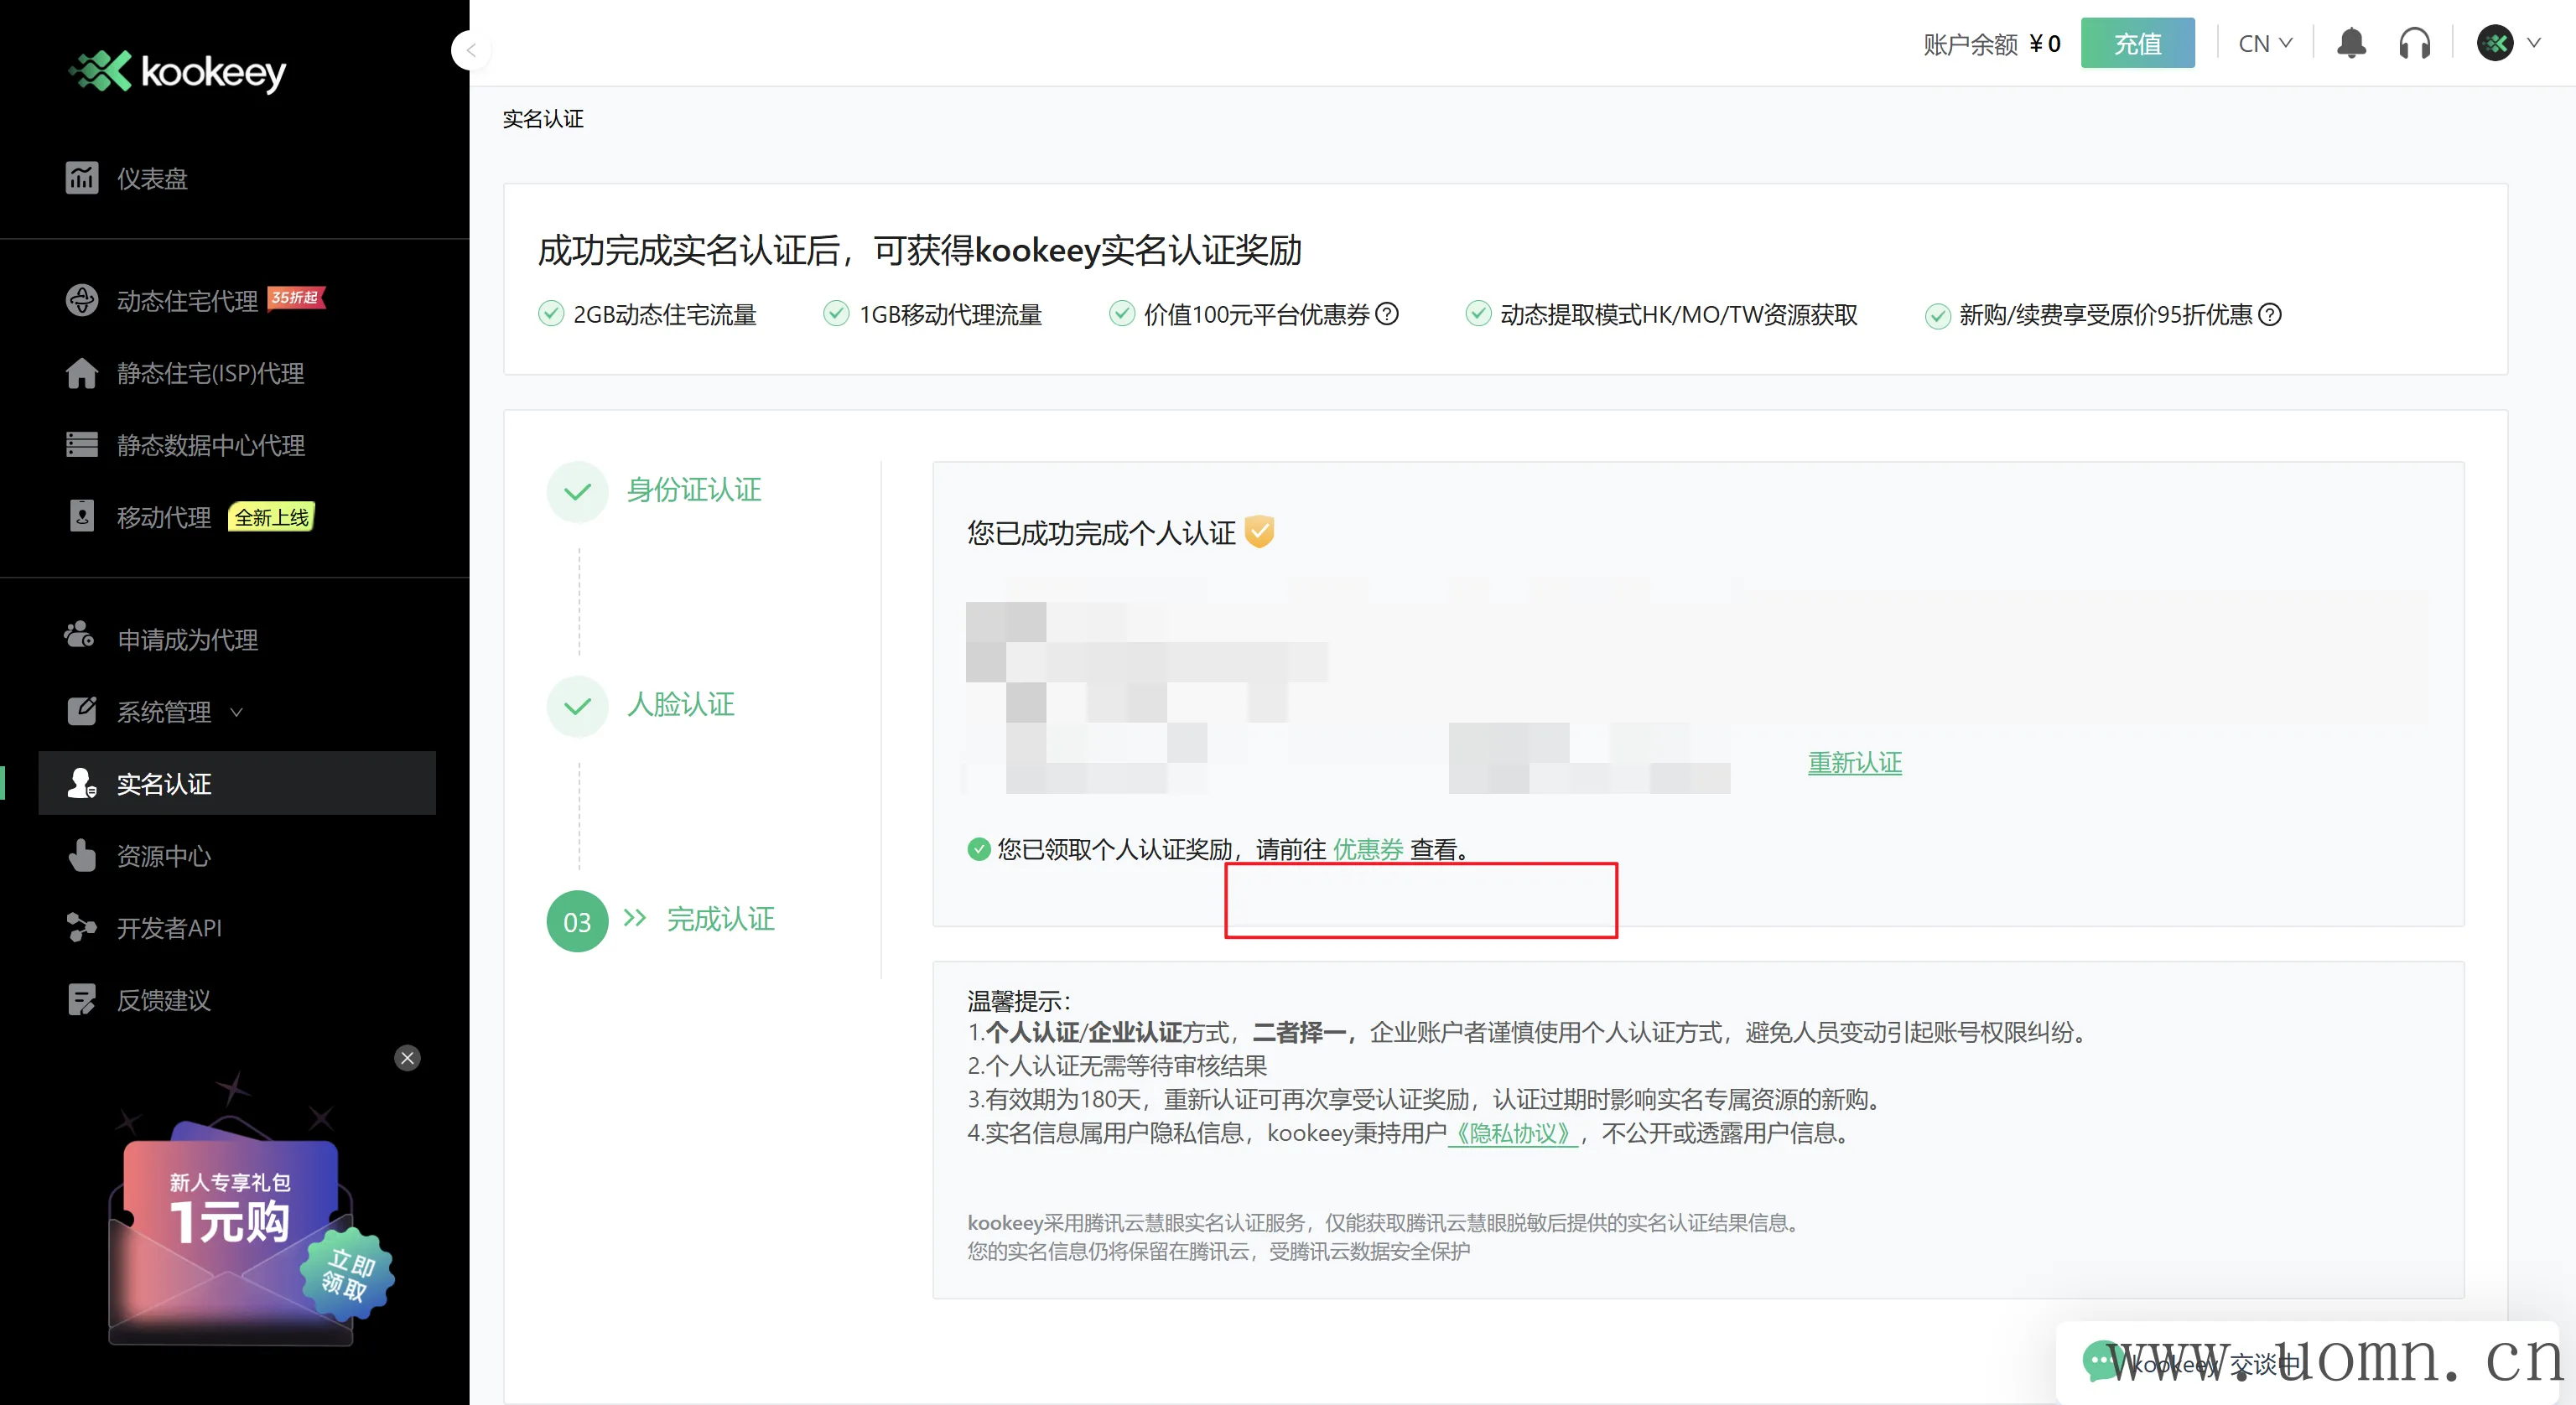Click the notification bell icon
The image size is (2576, 1405).
[2351, 44]
